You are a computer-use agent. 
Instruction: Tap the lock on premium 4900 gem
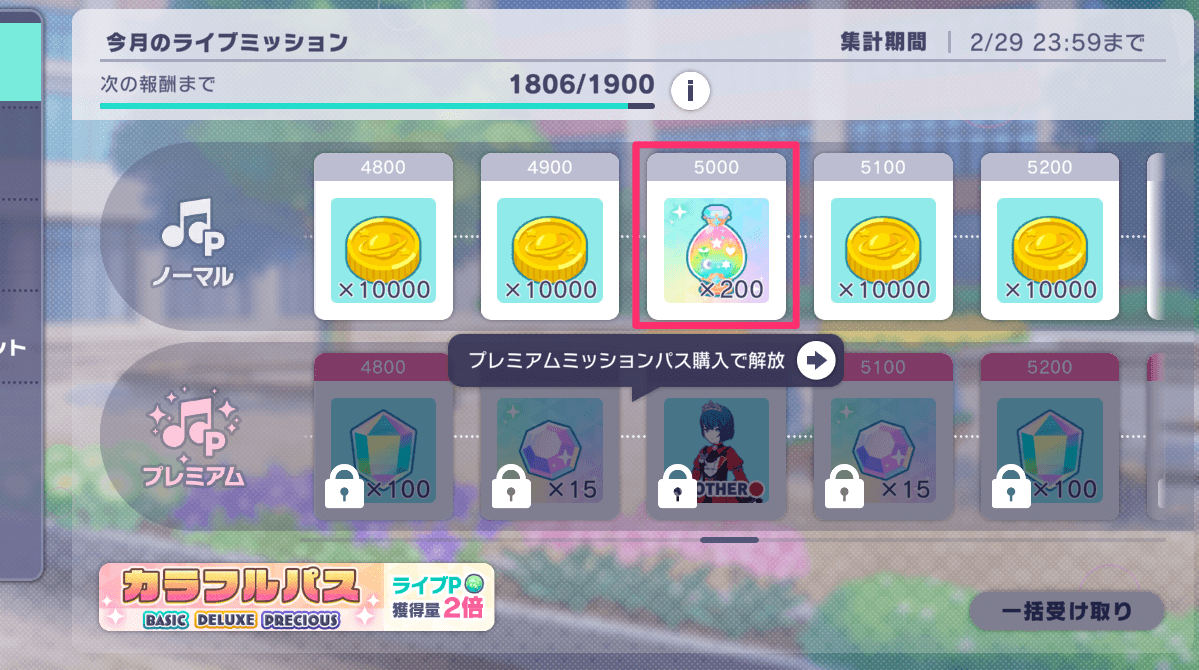[511, 486]
